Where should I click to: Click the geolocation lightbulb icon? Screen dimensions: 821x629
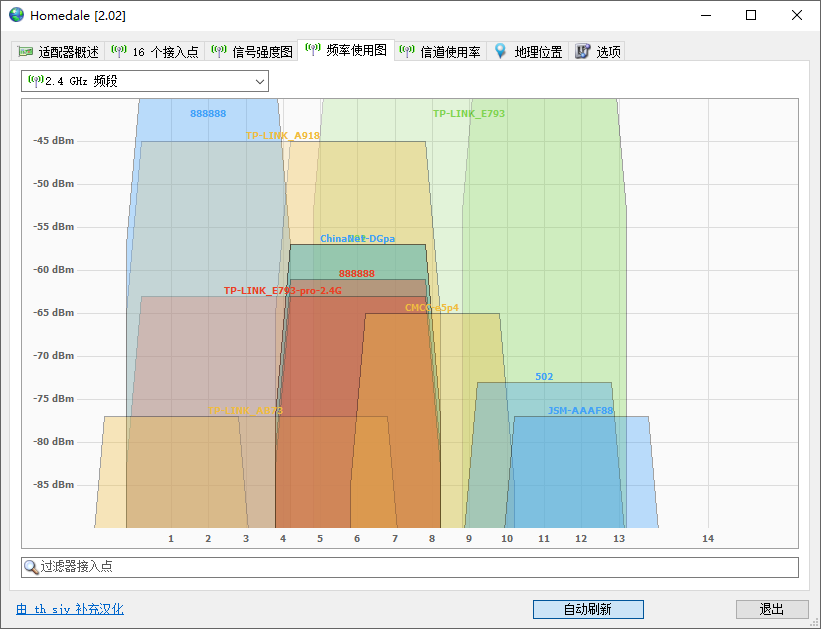pyautogui.click(x=501, y=51)
